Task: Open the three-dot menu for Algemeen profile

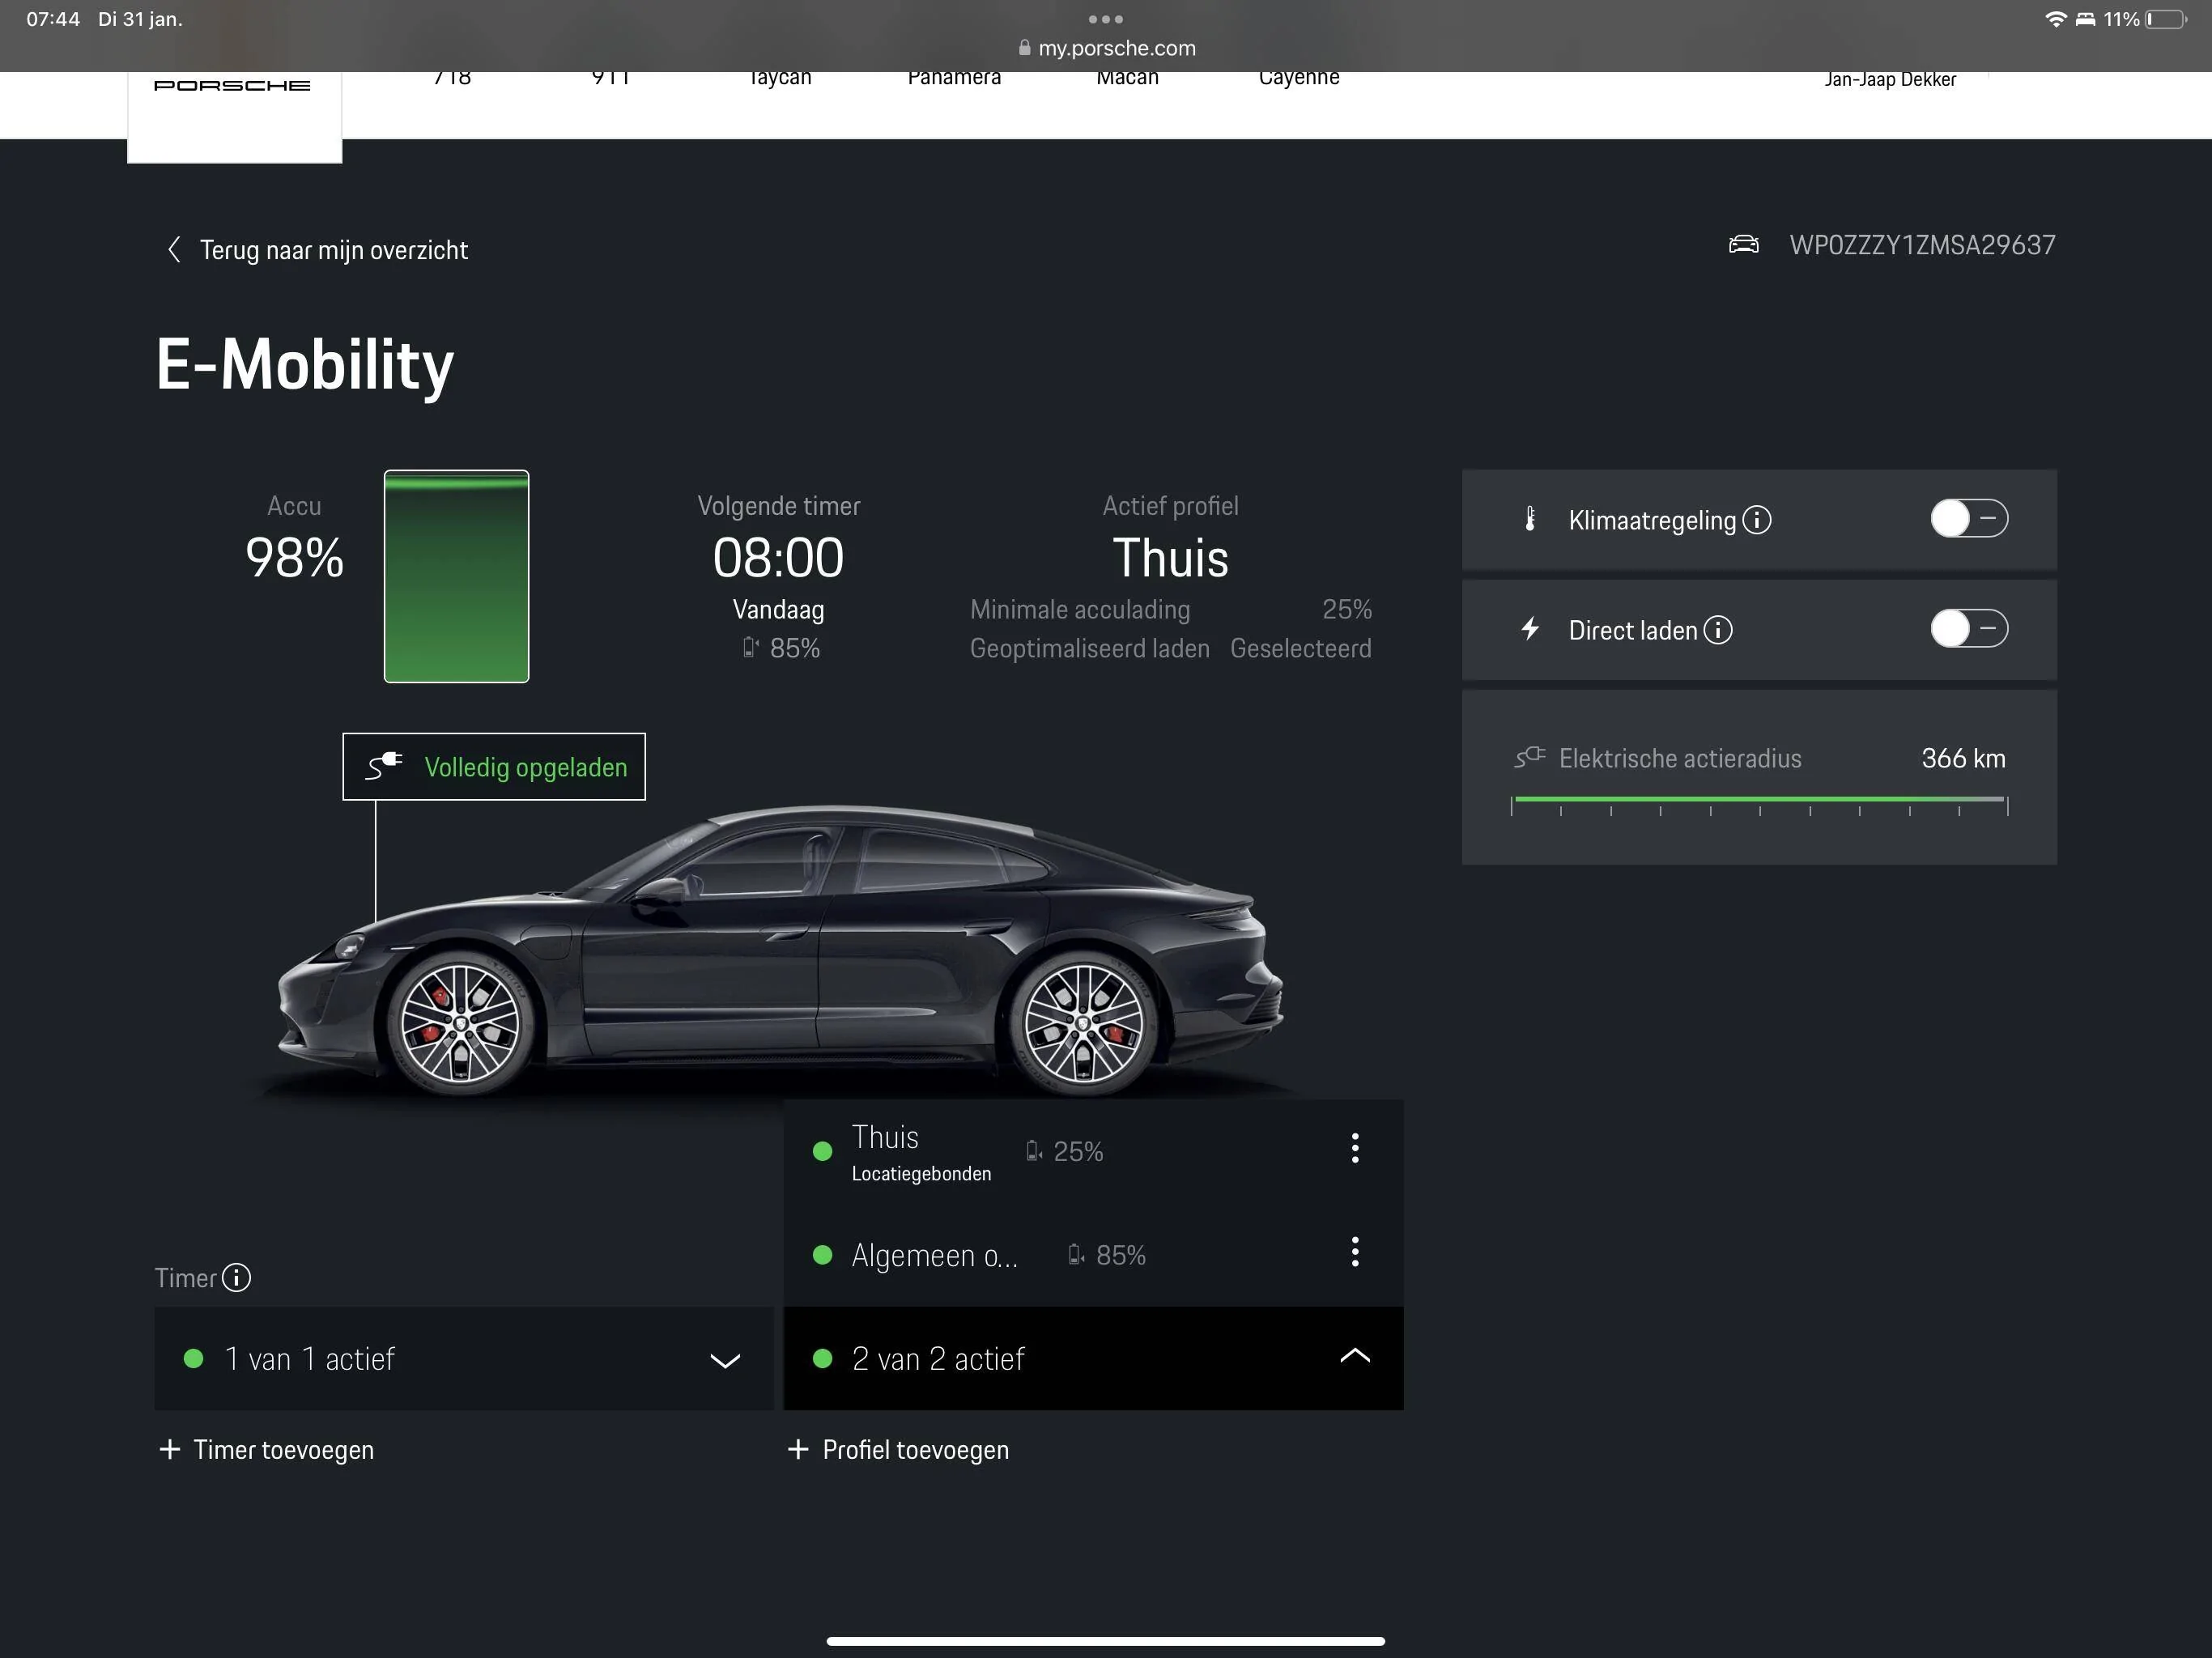Action: coord(1355,1251)
